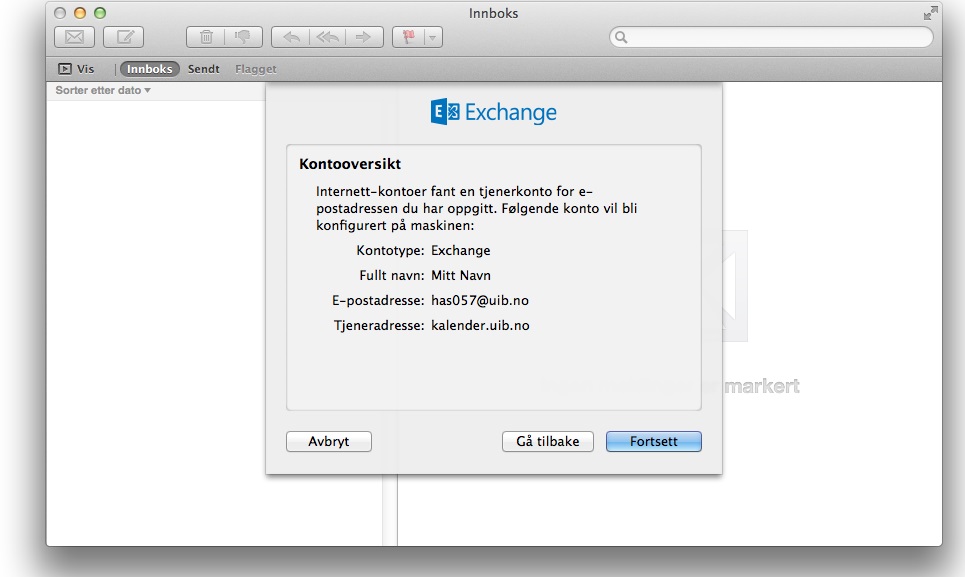The width and height of the screenshot is (965, 577).
Task: Click the Forward arrow icon
Action: [363, 37]
